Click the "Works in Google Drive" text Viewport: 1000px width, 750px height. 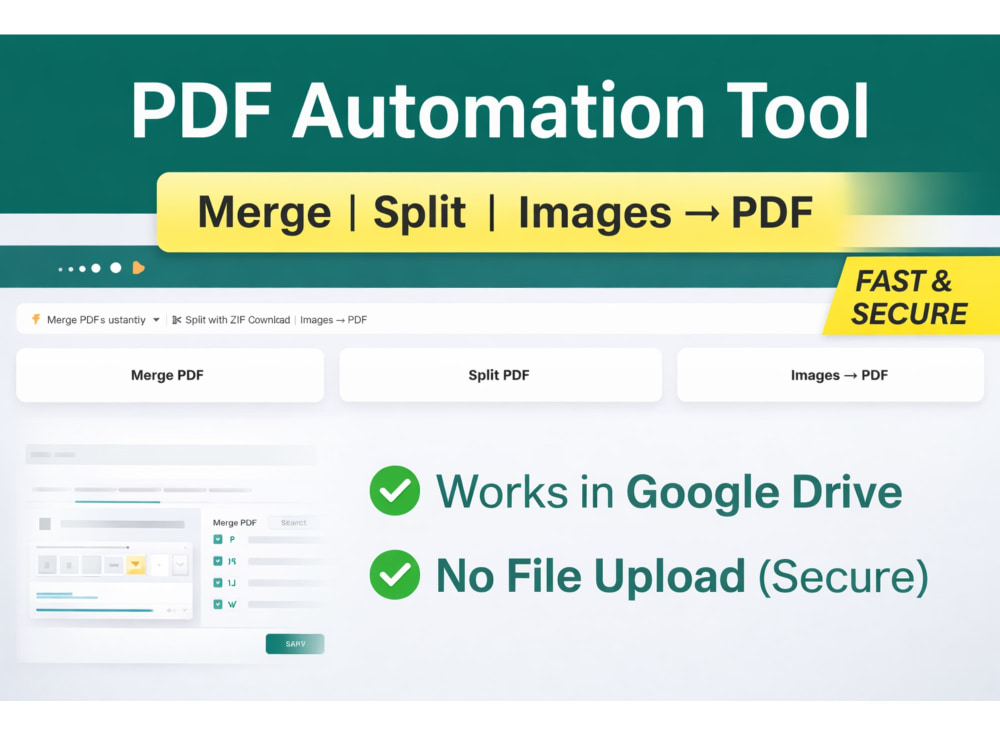669,492
